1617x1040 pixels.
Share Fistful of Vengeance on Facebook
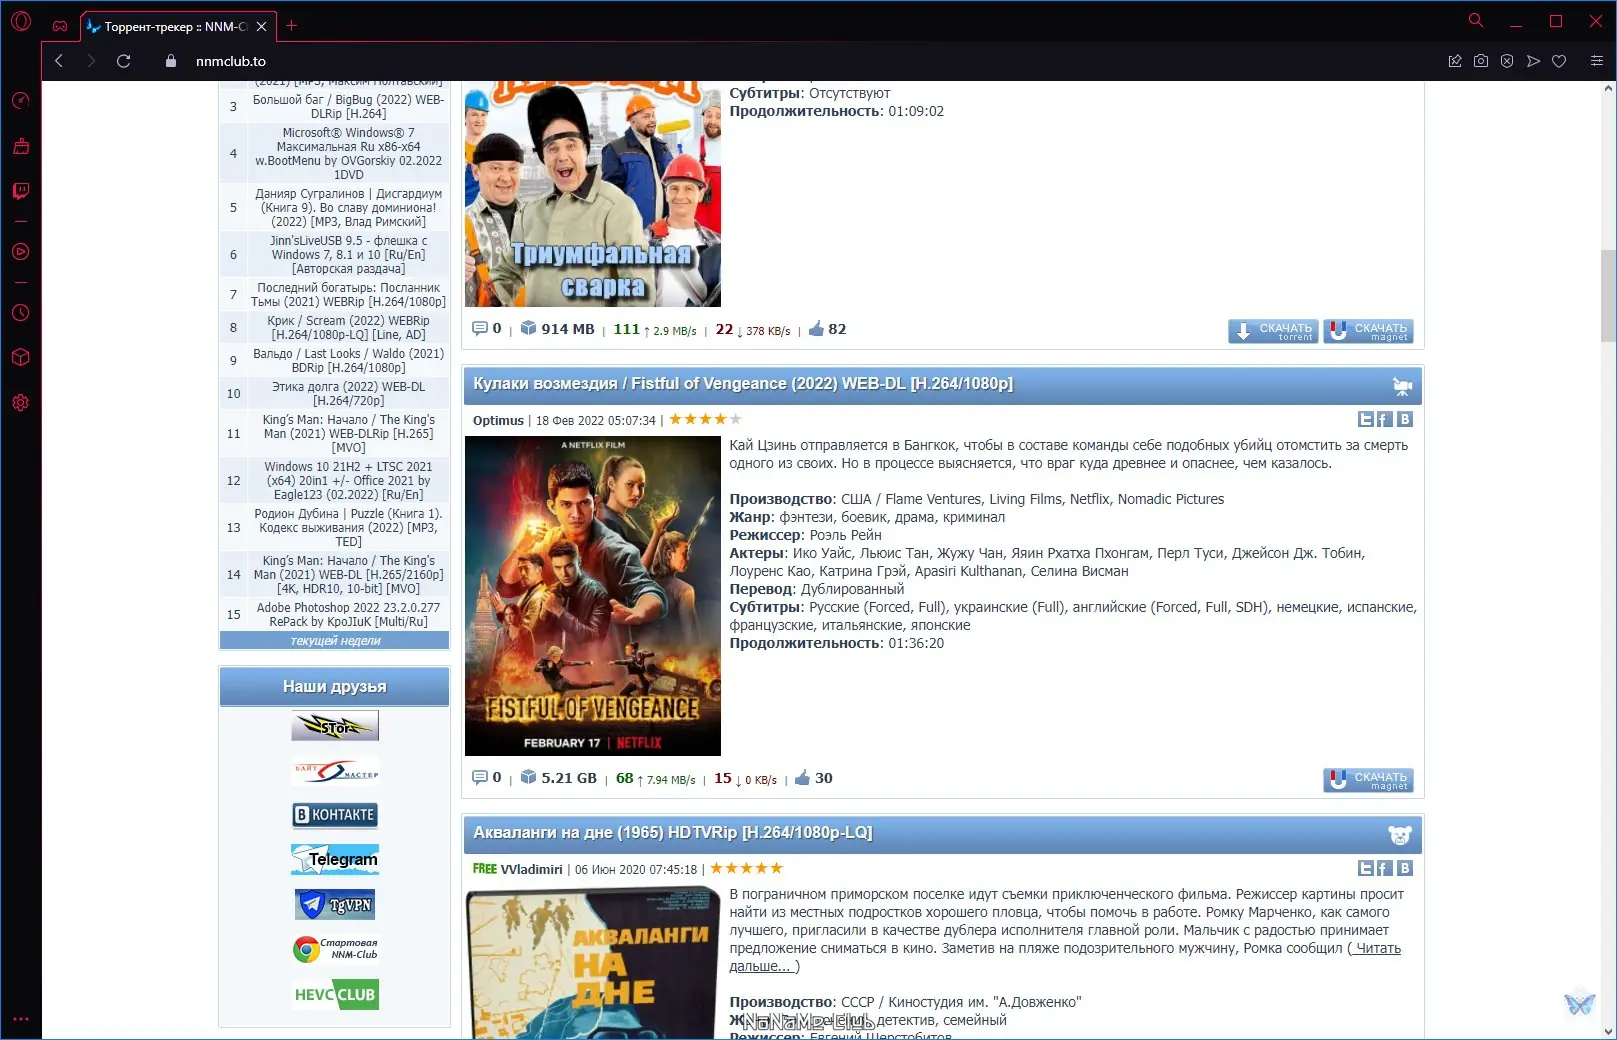click(1385, 420)
